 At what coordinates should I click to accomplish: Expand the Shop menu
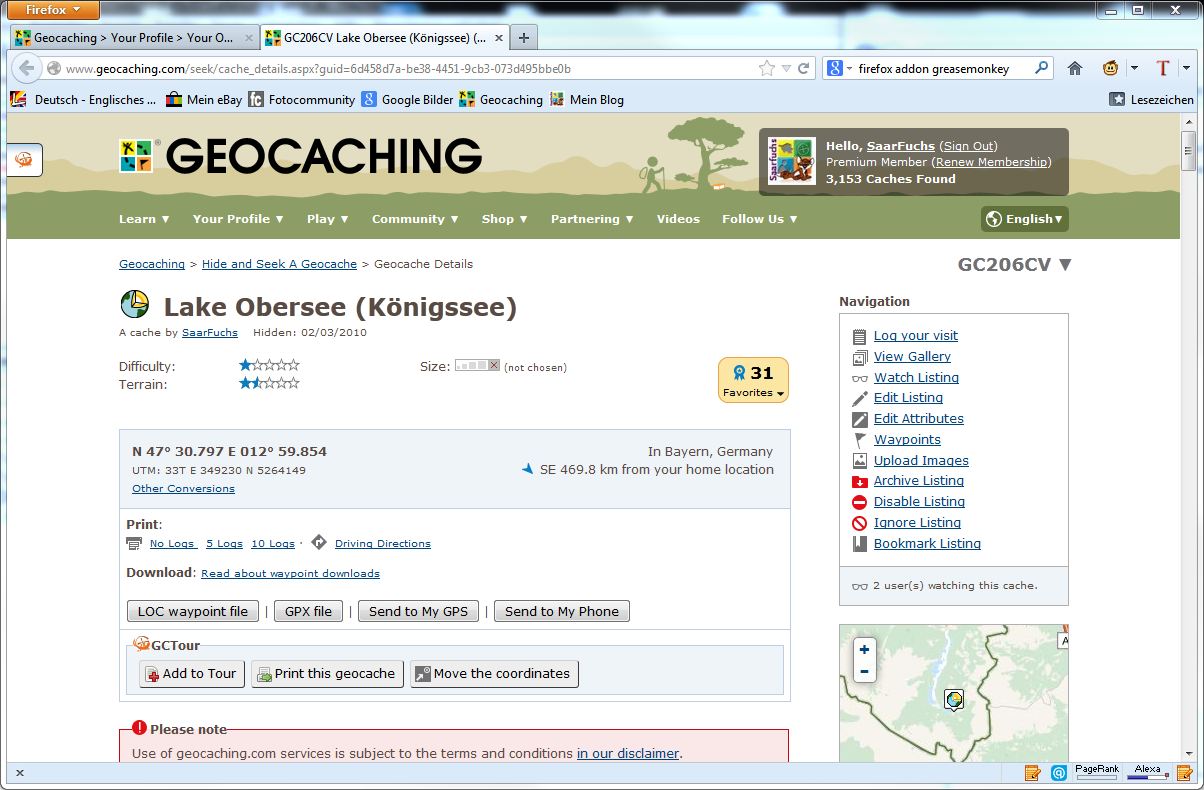(x=505, y=219)
